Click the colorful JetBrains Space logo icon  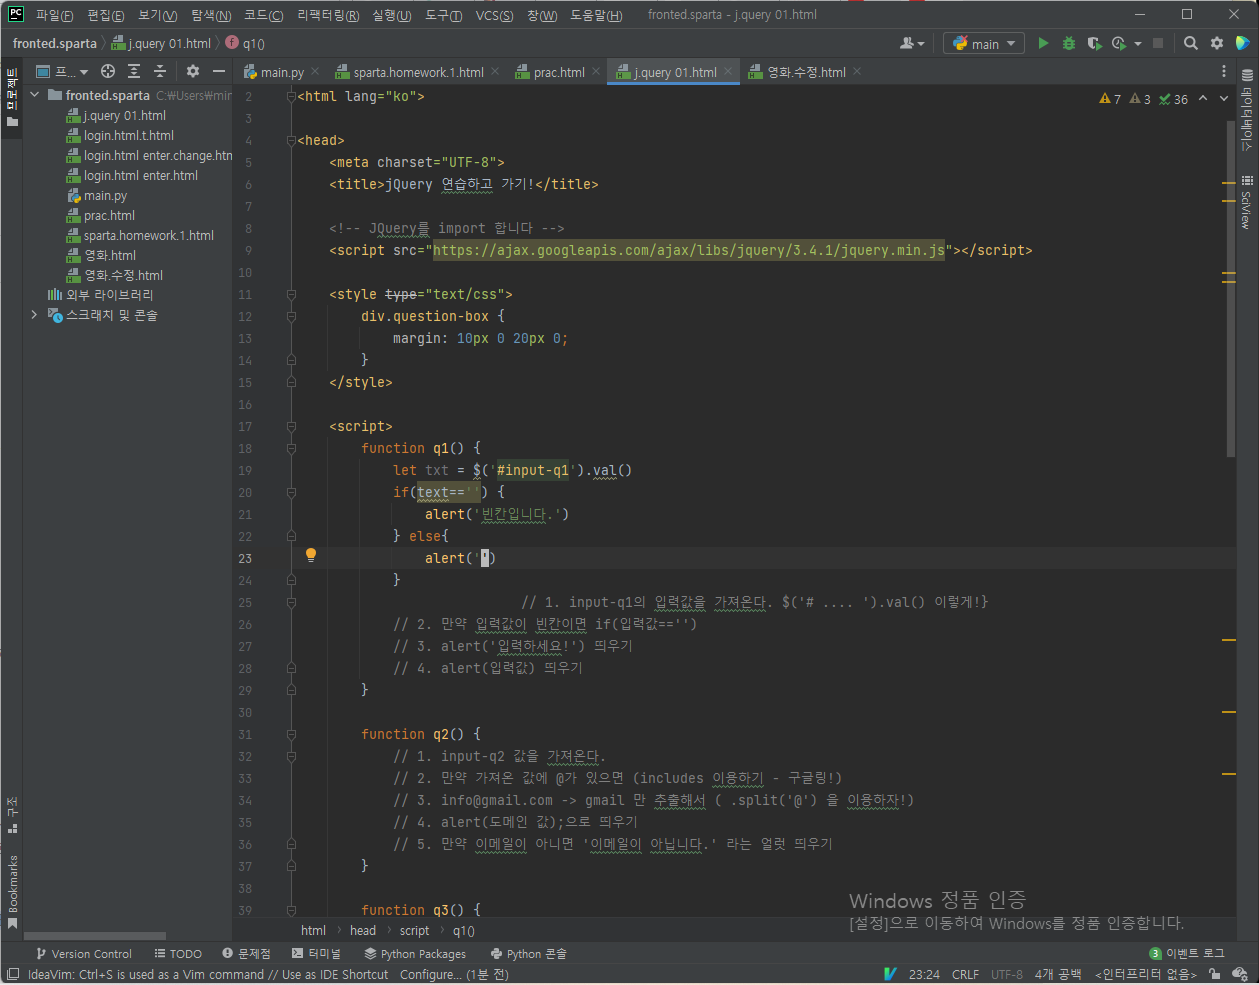coord(1242,43)
